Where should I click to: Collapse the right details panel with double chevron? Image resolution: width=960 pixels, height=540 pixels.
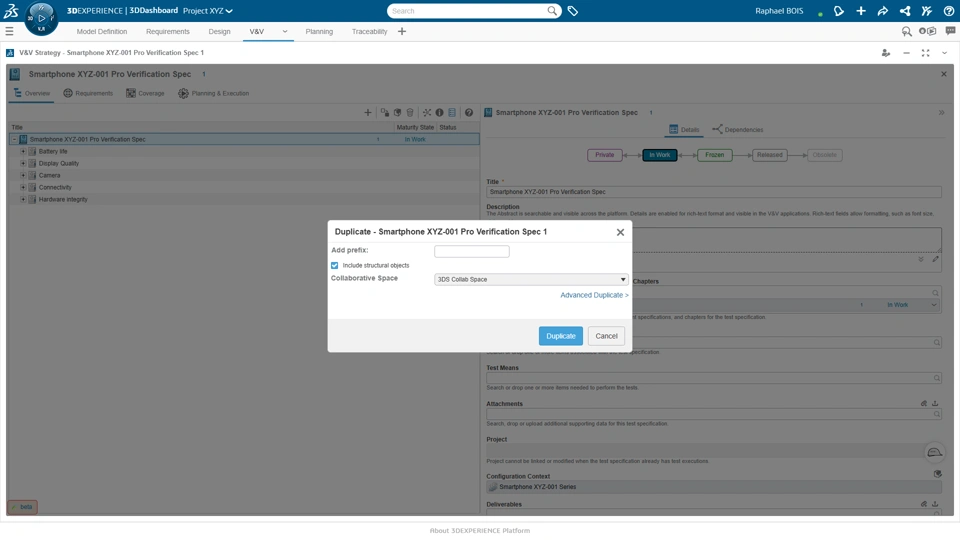pos(942,113)
